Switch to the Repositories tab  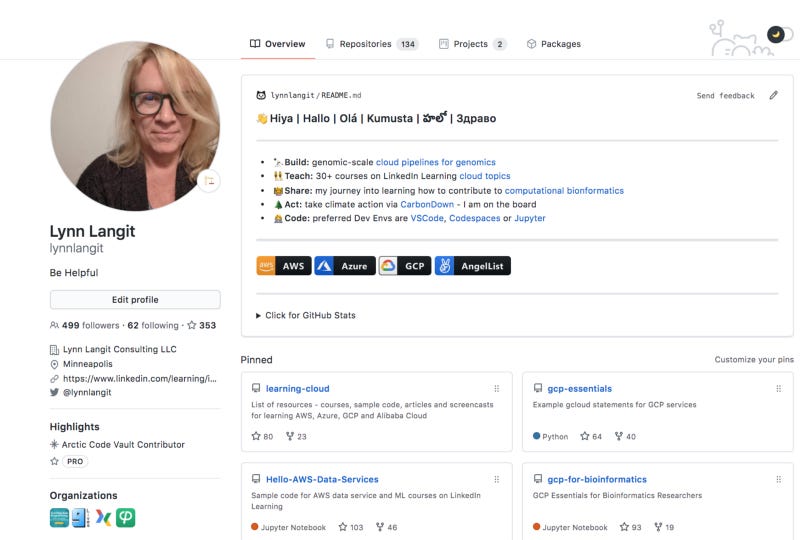click(x=372, y=44)
